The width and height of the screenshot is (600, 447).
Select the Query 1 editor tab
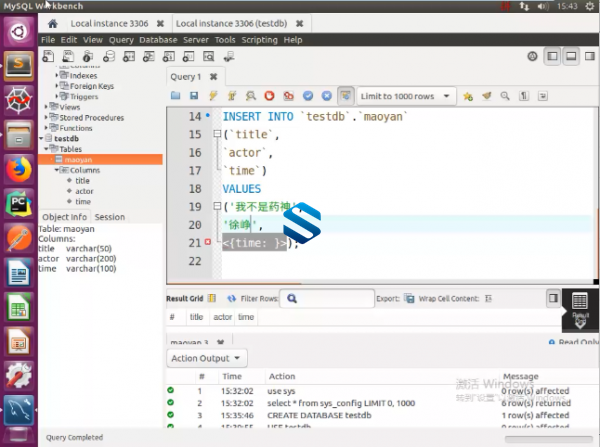point(186,77)
